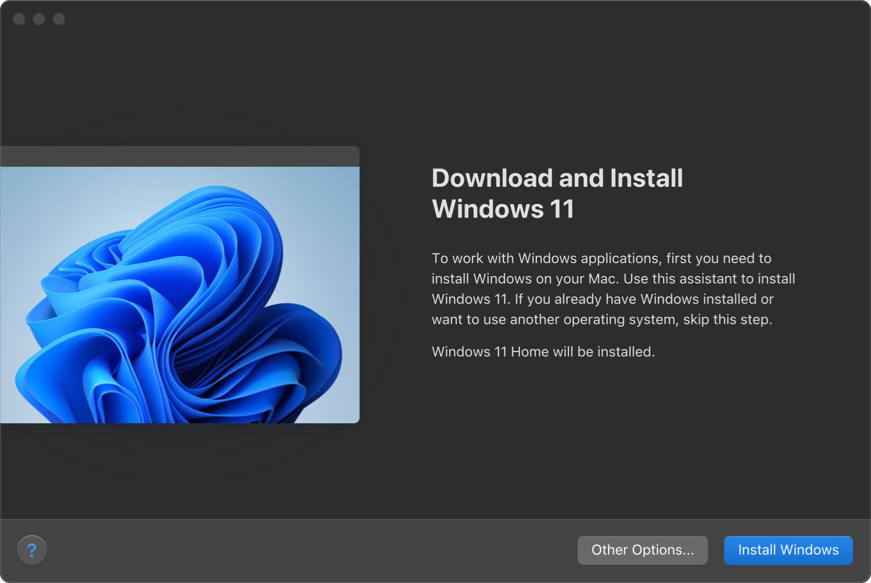Open Other Options...
The height and width of the screenshot is (583, 871).
coord(642,550)
